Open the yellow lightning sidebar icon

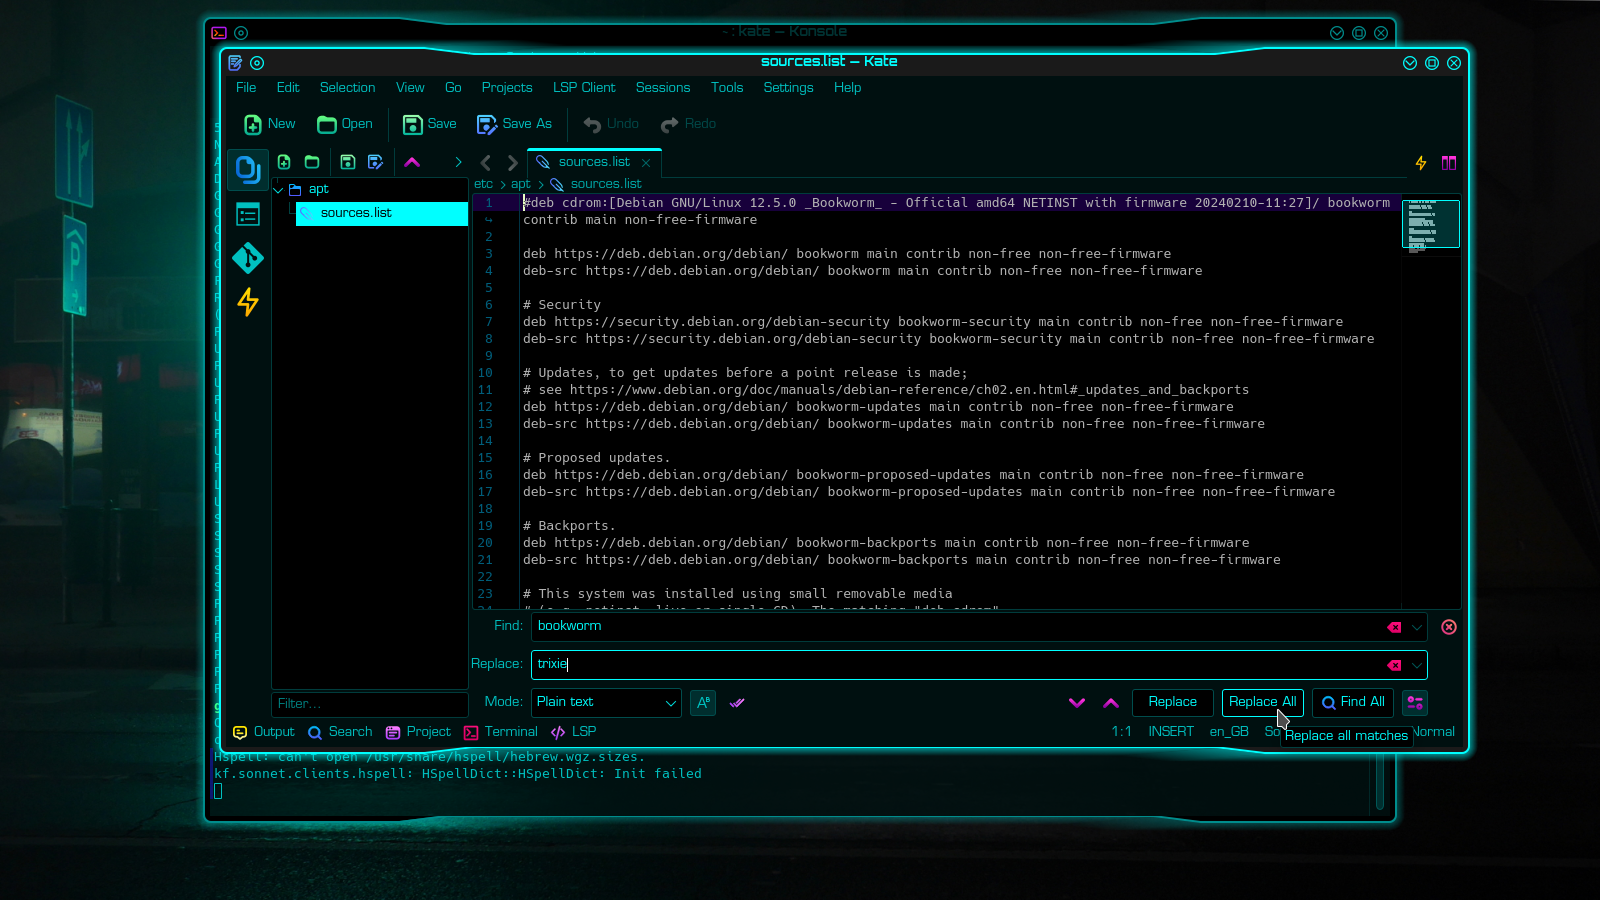pyautogui.click(x=247, y=302)
